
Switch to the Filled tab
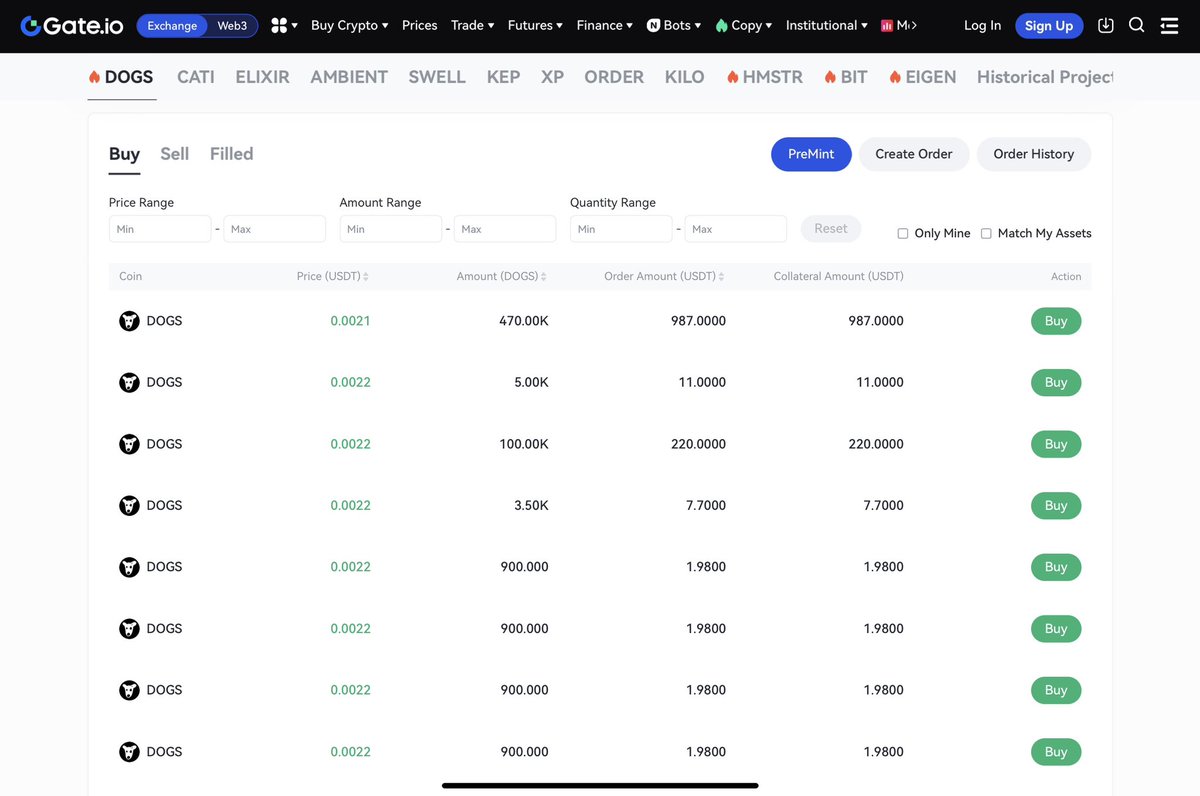click(232, 154)
